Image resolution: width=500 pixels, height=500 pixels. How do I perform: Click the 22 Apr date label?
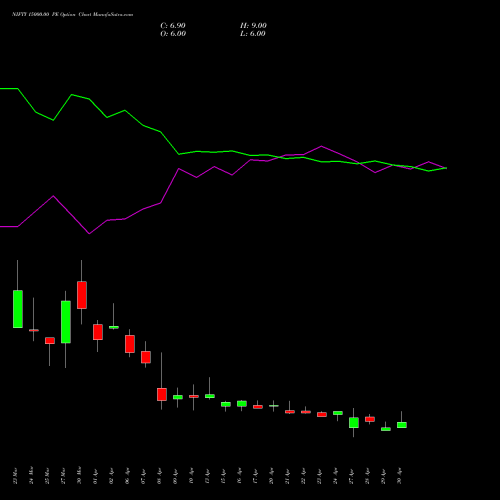point(303,476)
